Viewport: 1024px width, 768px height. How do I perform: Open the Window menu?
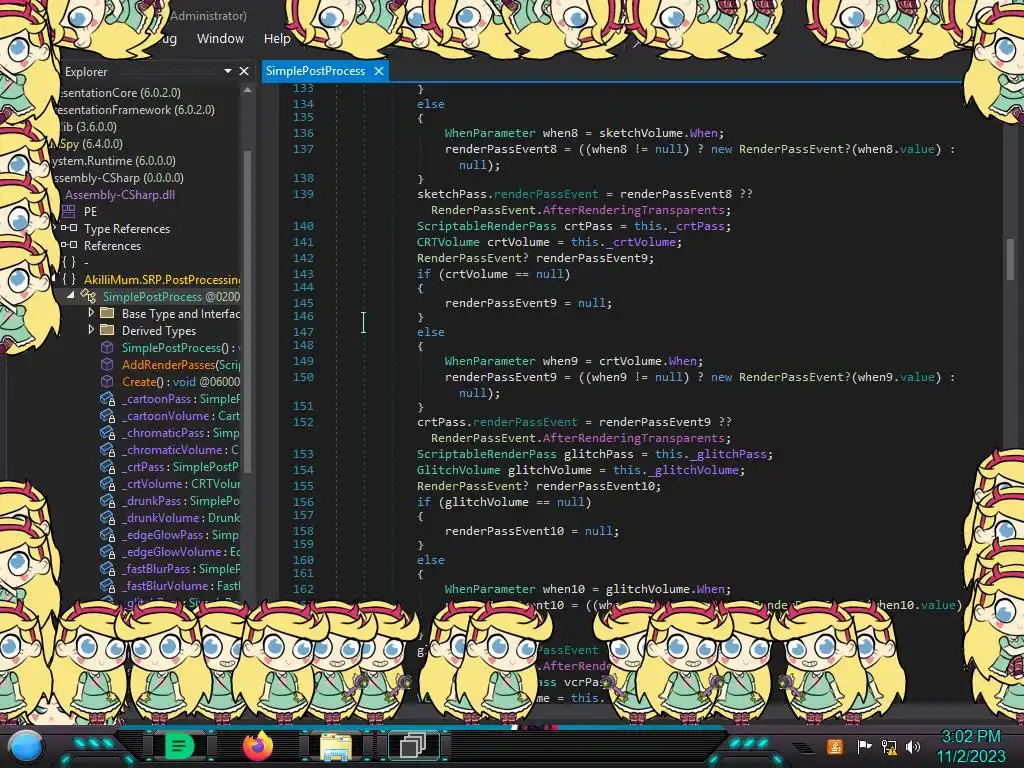pos(220,39)
